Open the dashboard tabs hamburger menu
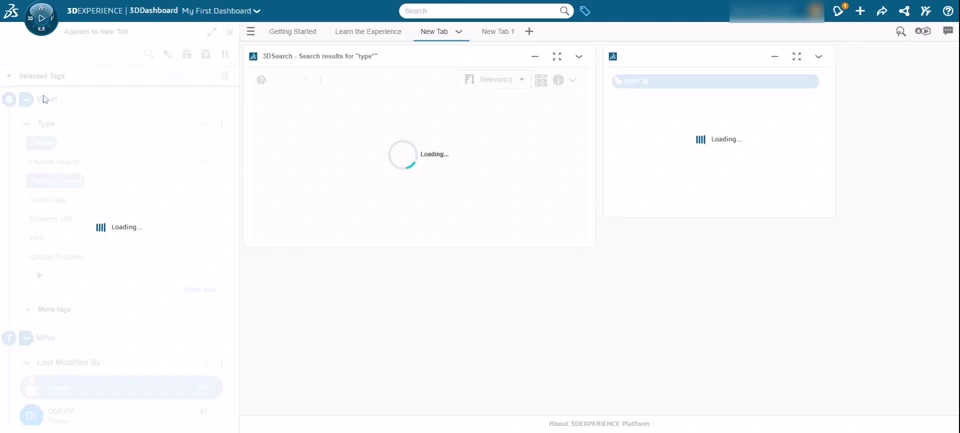960x433 pixels. pos(250,31)
